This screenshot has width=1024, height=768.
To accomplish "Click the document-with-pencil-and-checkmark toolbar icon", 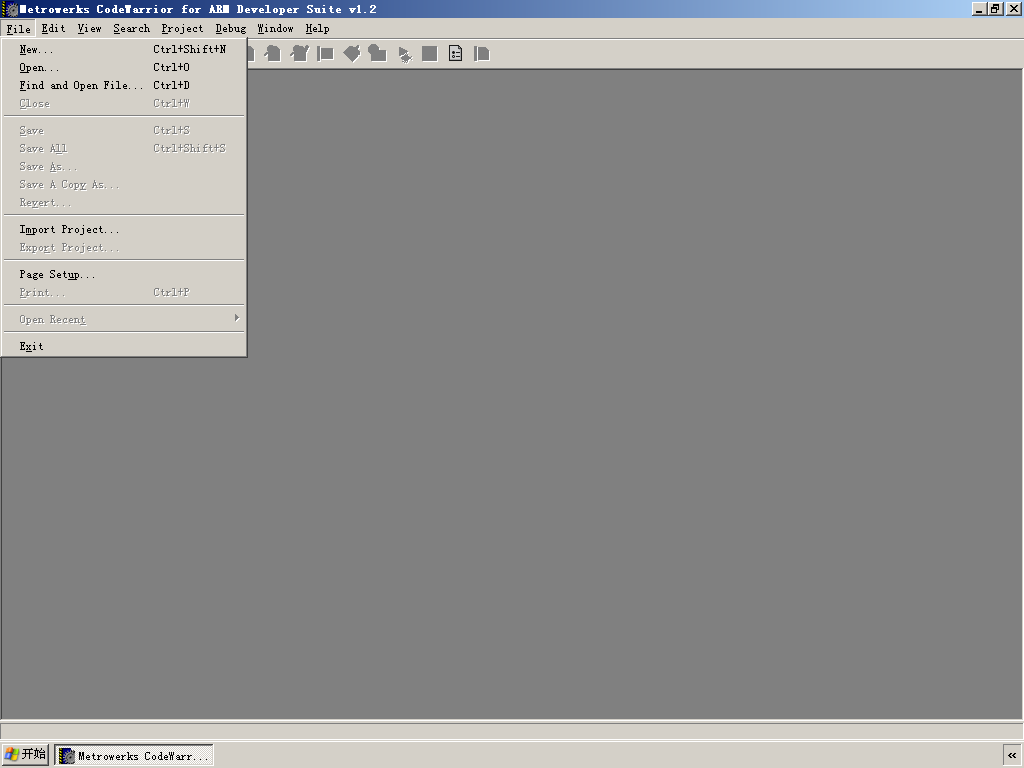I will (299, 54).
